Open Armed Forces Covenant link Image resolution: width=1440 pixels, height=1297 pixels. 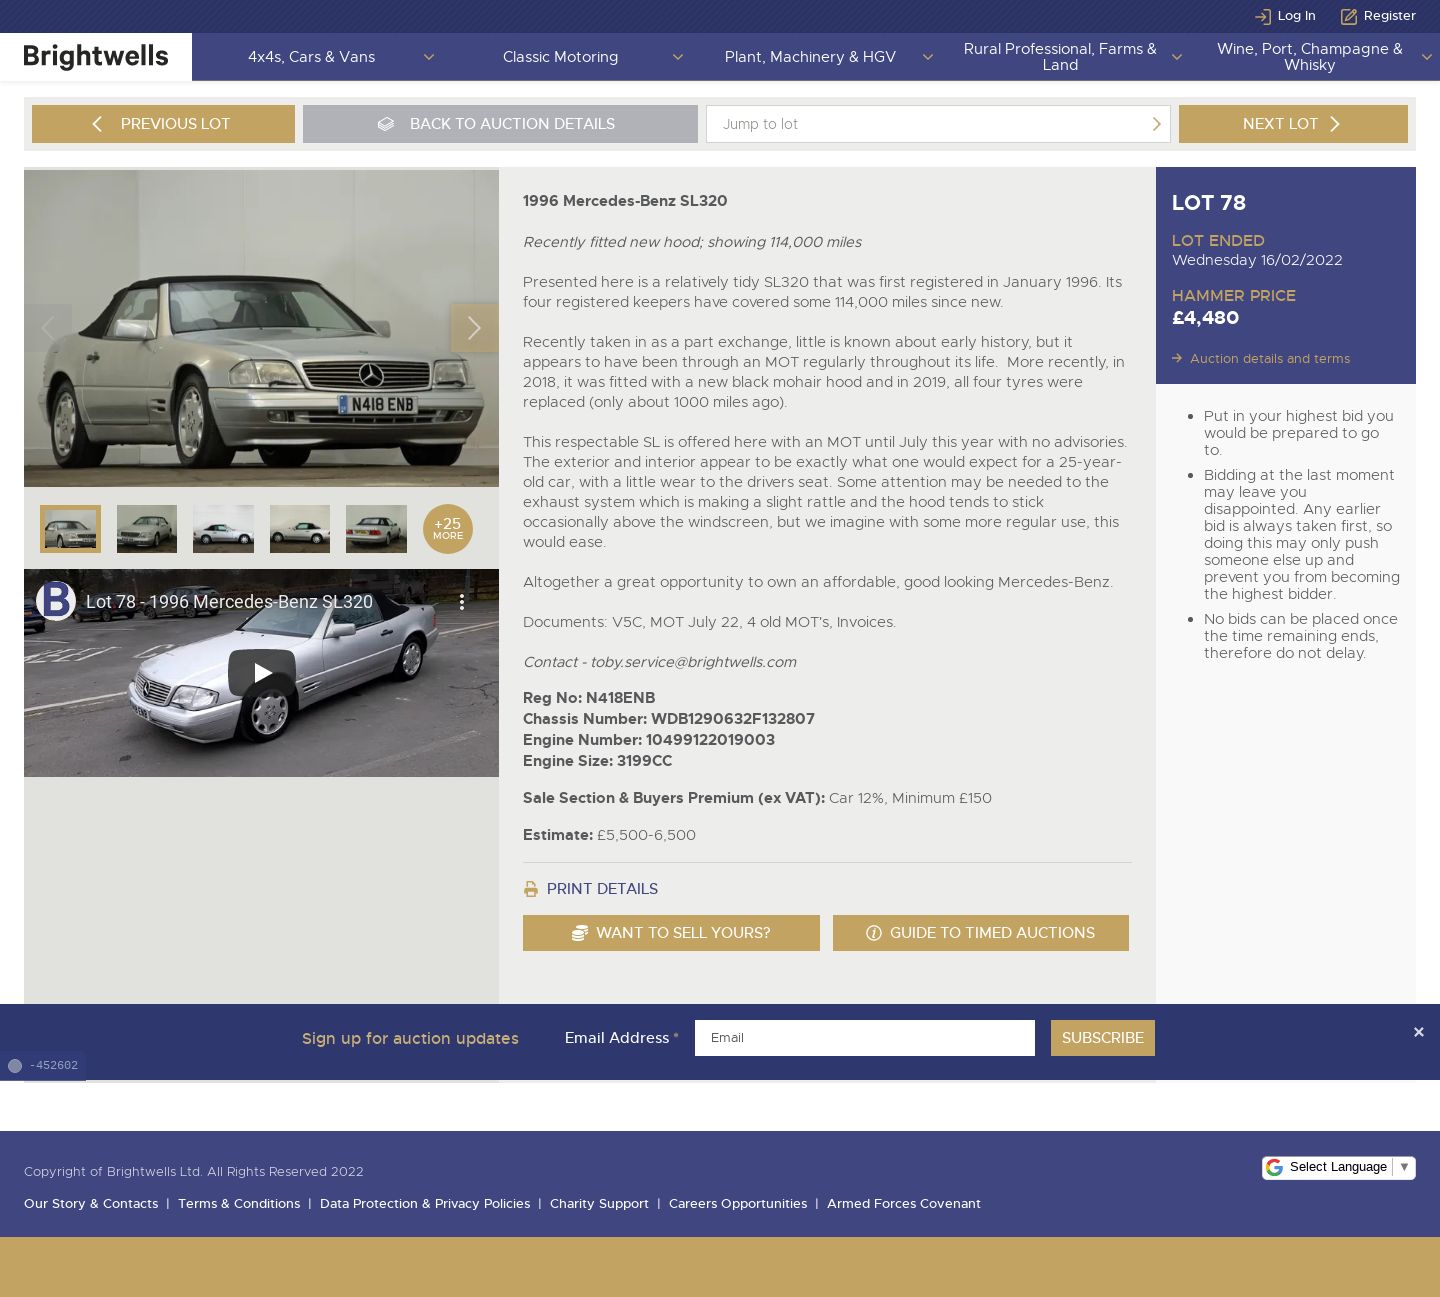click(x=904, y=1204)
